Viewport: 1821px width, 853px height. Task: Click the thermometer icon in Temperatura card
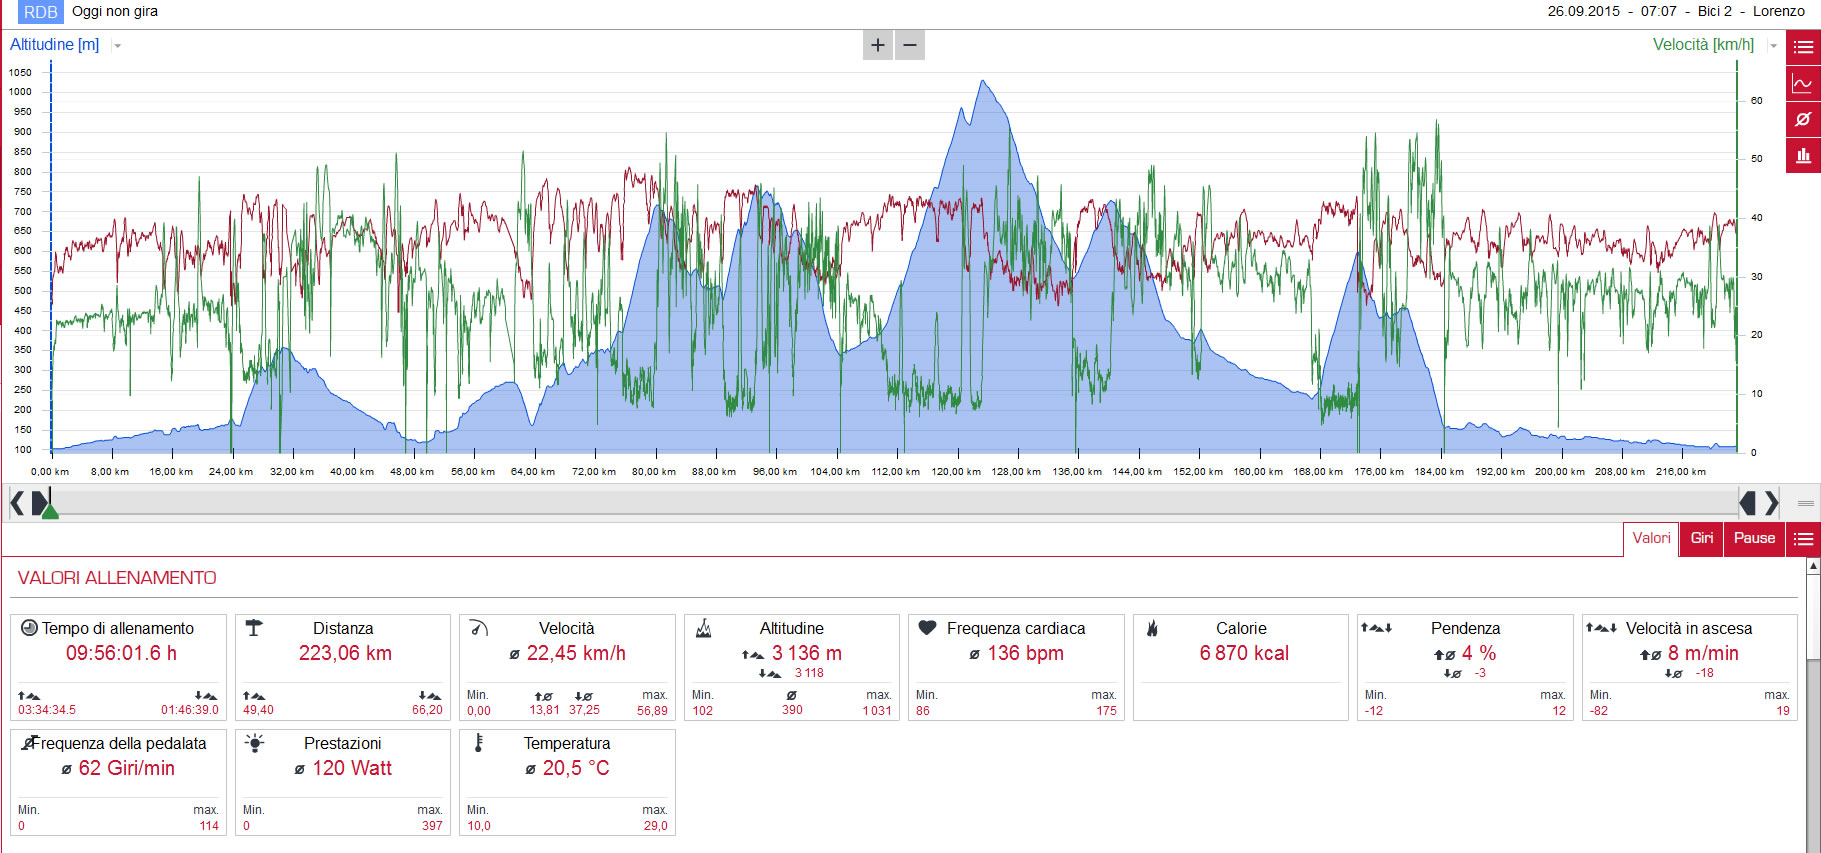click(x=479, y=743)
